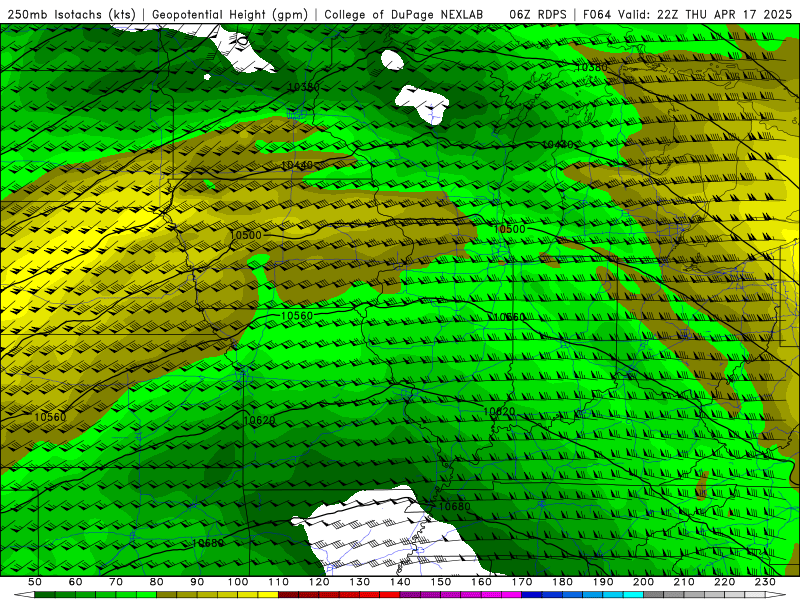Click the "F064" forecast hour text
The height and width of the screenshot is (600, 800).
click(597, 15)
